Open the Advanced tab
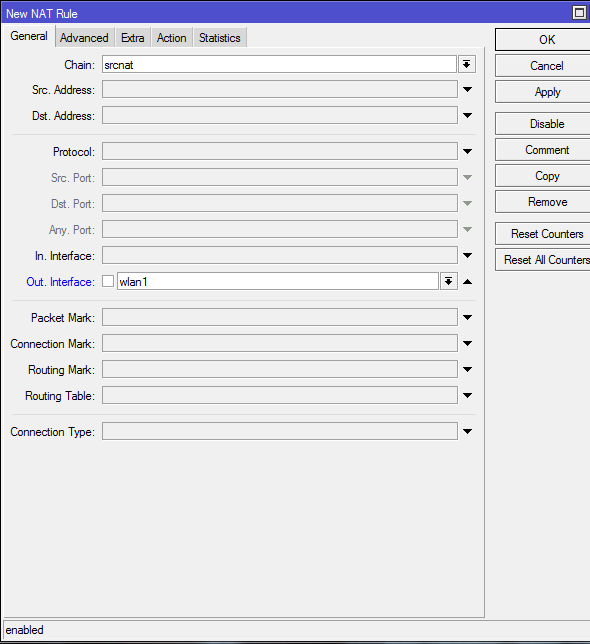The image size is (590, 644). point(84,38)
